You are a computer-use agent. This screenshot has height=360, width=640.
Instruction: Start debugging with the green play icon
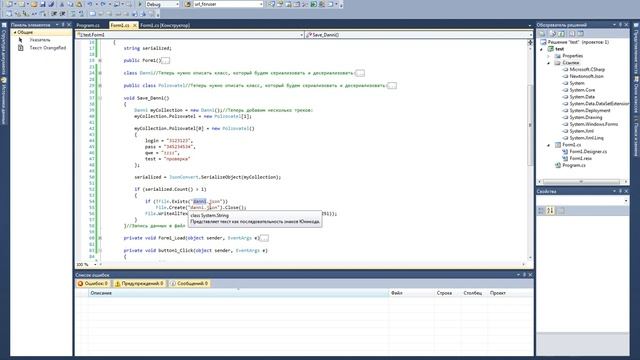140,4
